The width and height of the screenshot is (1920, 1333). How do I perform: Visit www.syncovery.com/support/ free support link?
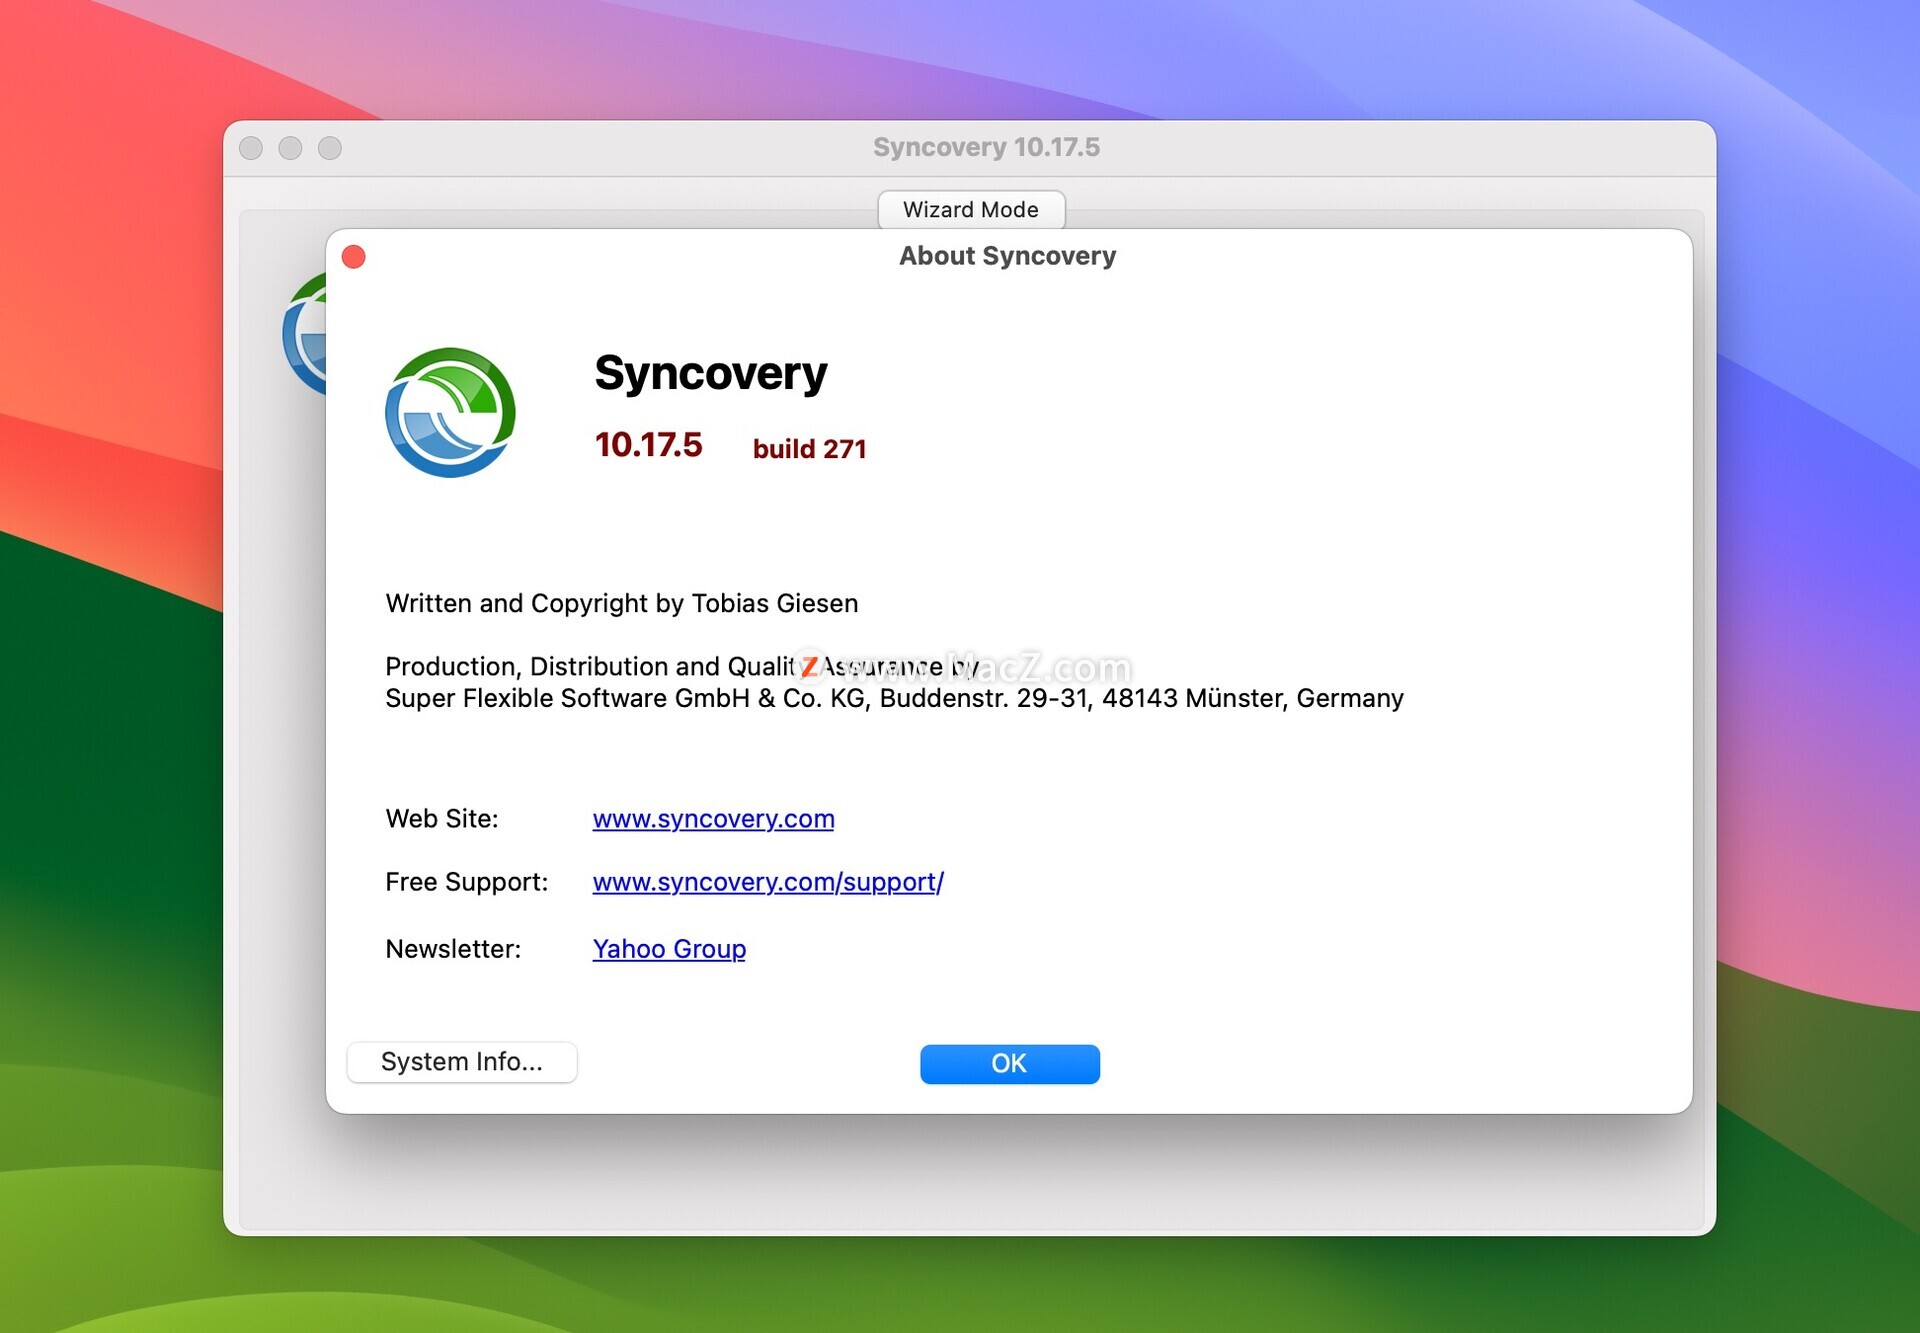(768, 882)
